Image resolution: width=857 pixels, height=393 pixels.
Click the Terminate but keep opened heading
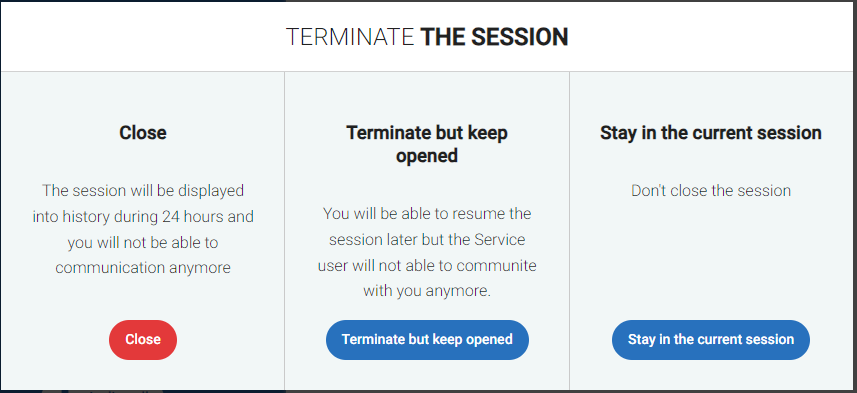tap(427, 144)
